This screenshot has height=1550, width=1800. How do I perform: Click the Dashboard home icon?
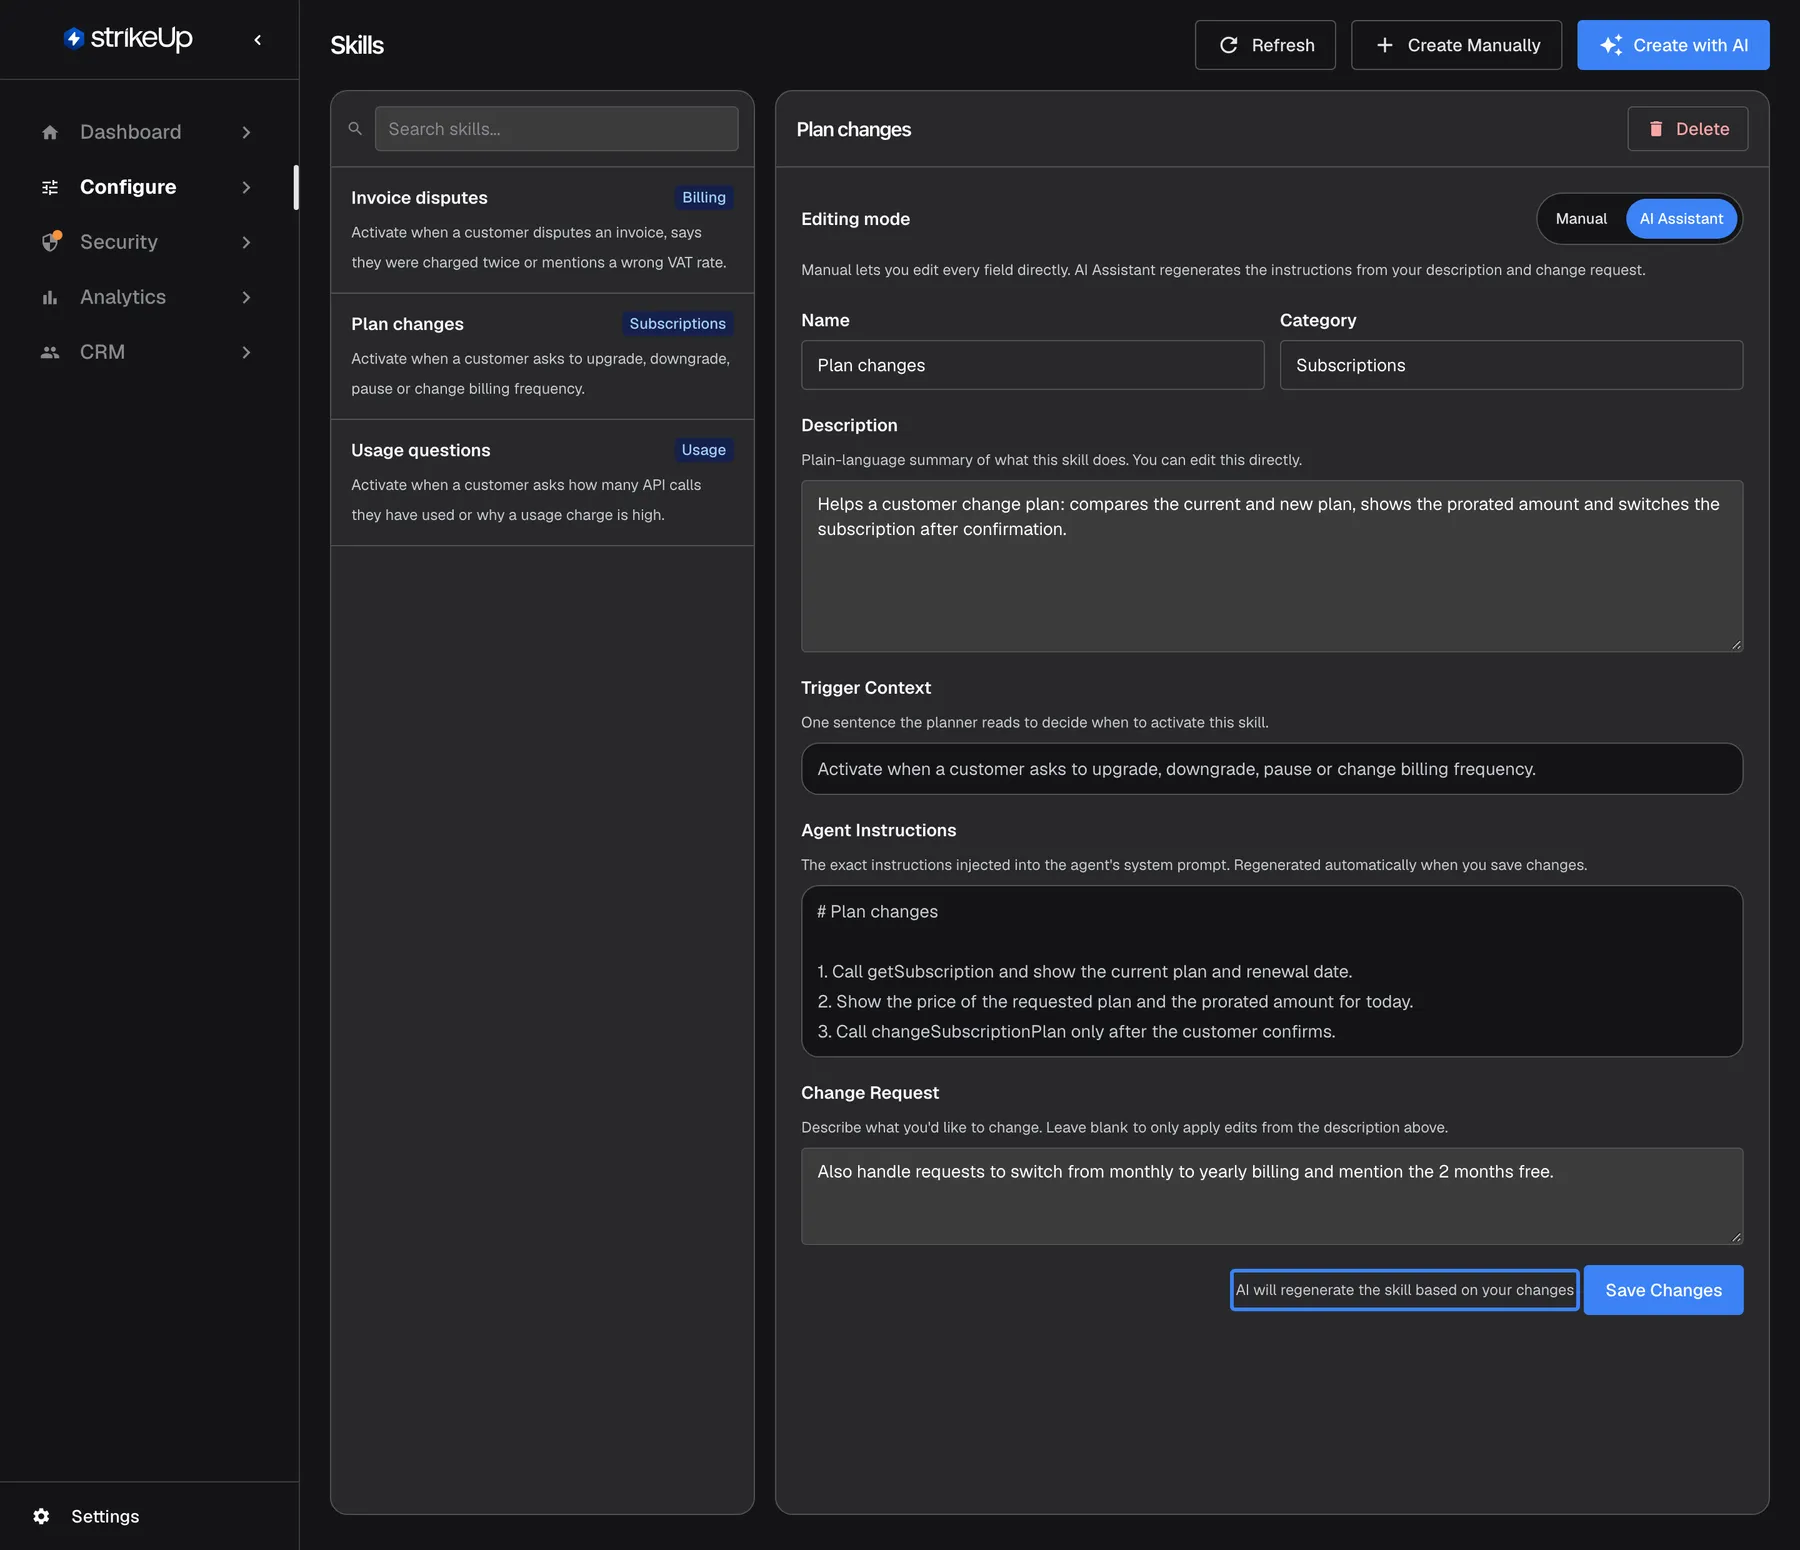point(50,132)
